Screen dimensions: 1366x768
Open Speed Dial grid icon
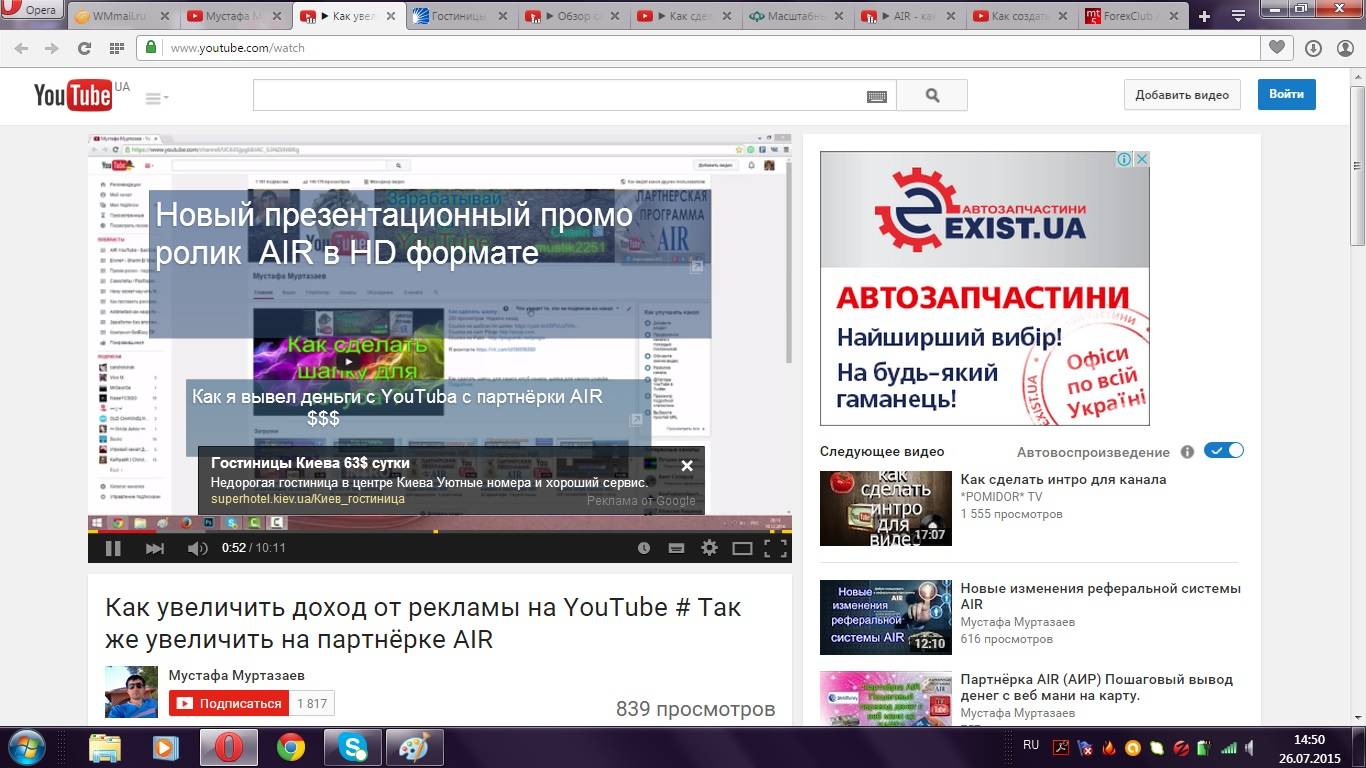tap(116, 48)
